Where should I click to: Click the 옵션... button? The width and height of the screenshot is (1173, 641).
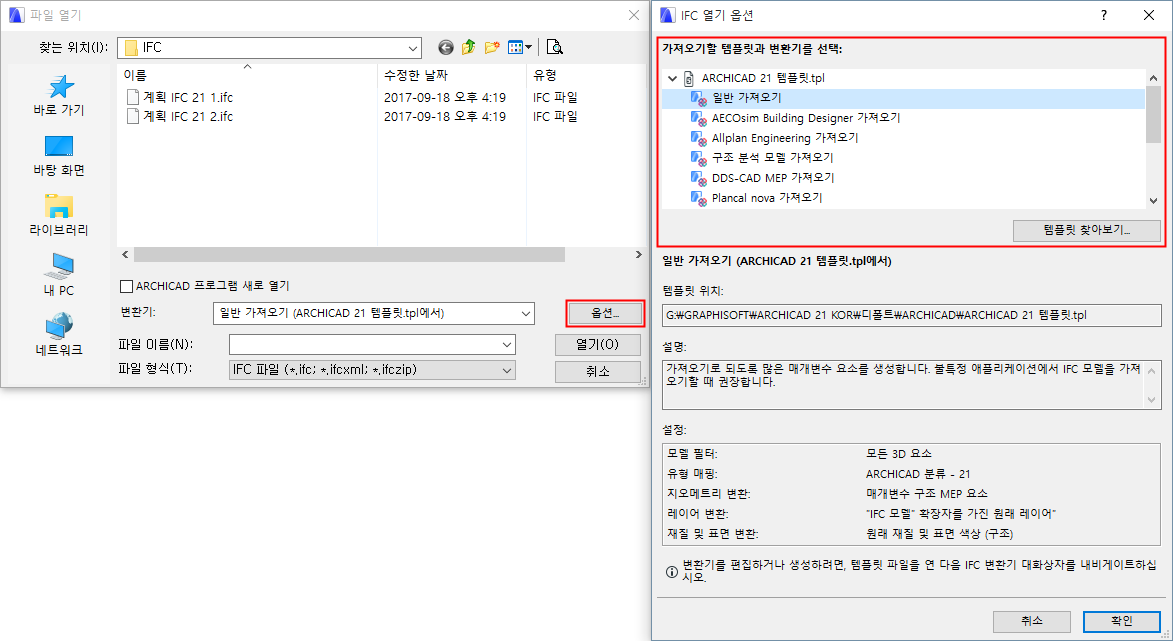click(605, 313)
